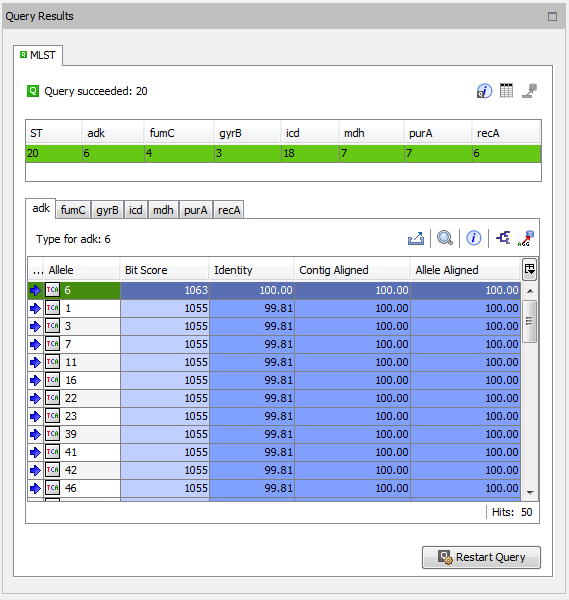Click the TCA sequence icon for allele 7
The height and width of the screenshot is (600, 569).
click(x=52, y=344)
